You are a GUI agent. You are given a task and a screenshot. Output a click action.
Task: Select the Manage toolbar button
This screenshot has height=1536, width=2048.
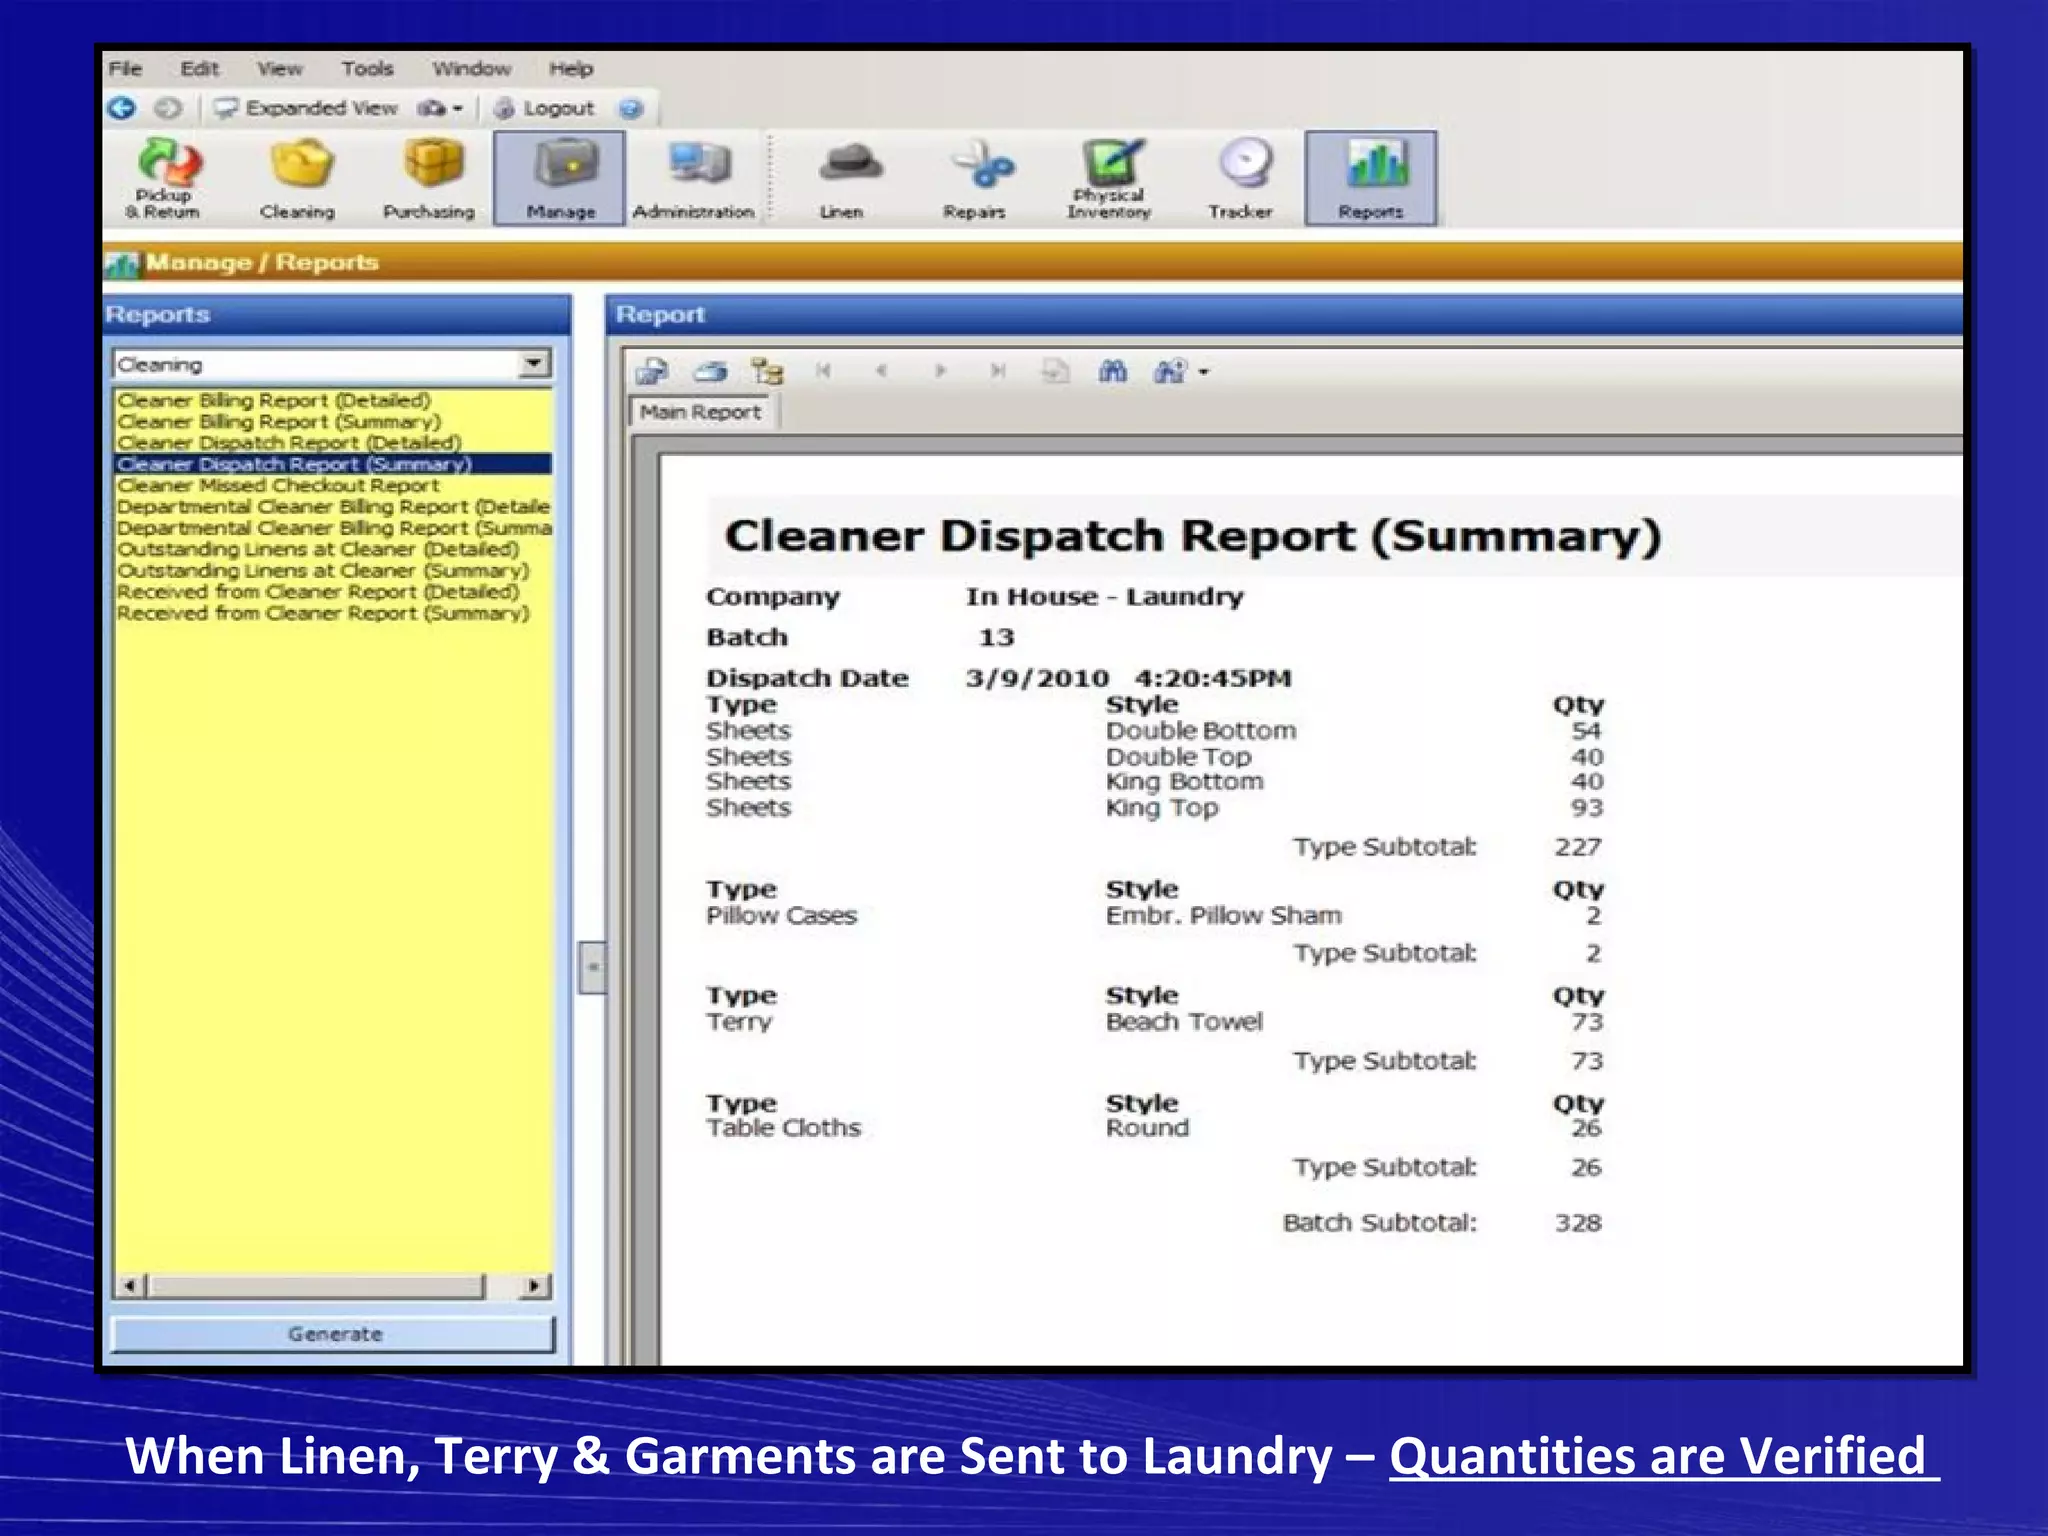[560, 178]
